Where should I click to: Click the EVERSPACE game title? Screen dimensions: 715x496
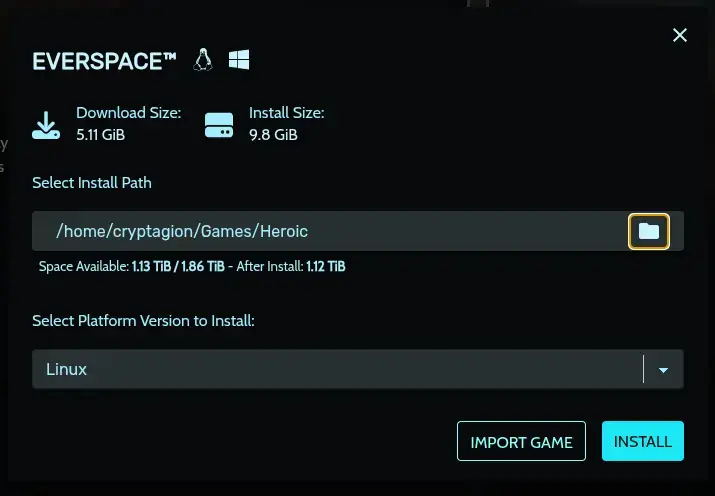pyautogui.click(x=104, y=61)
